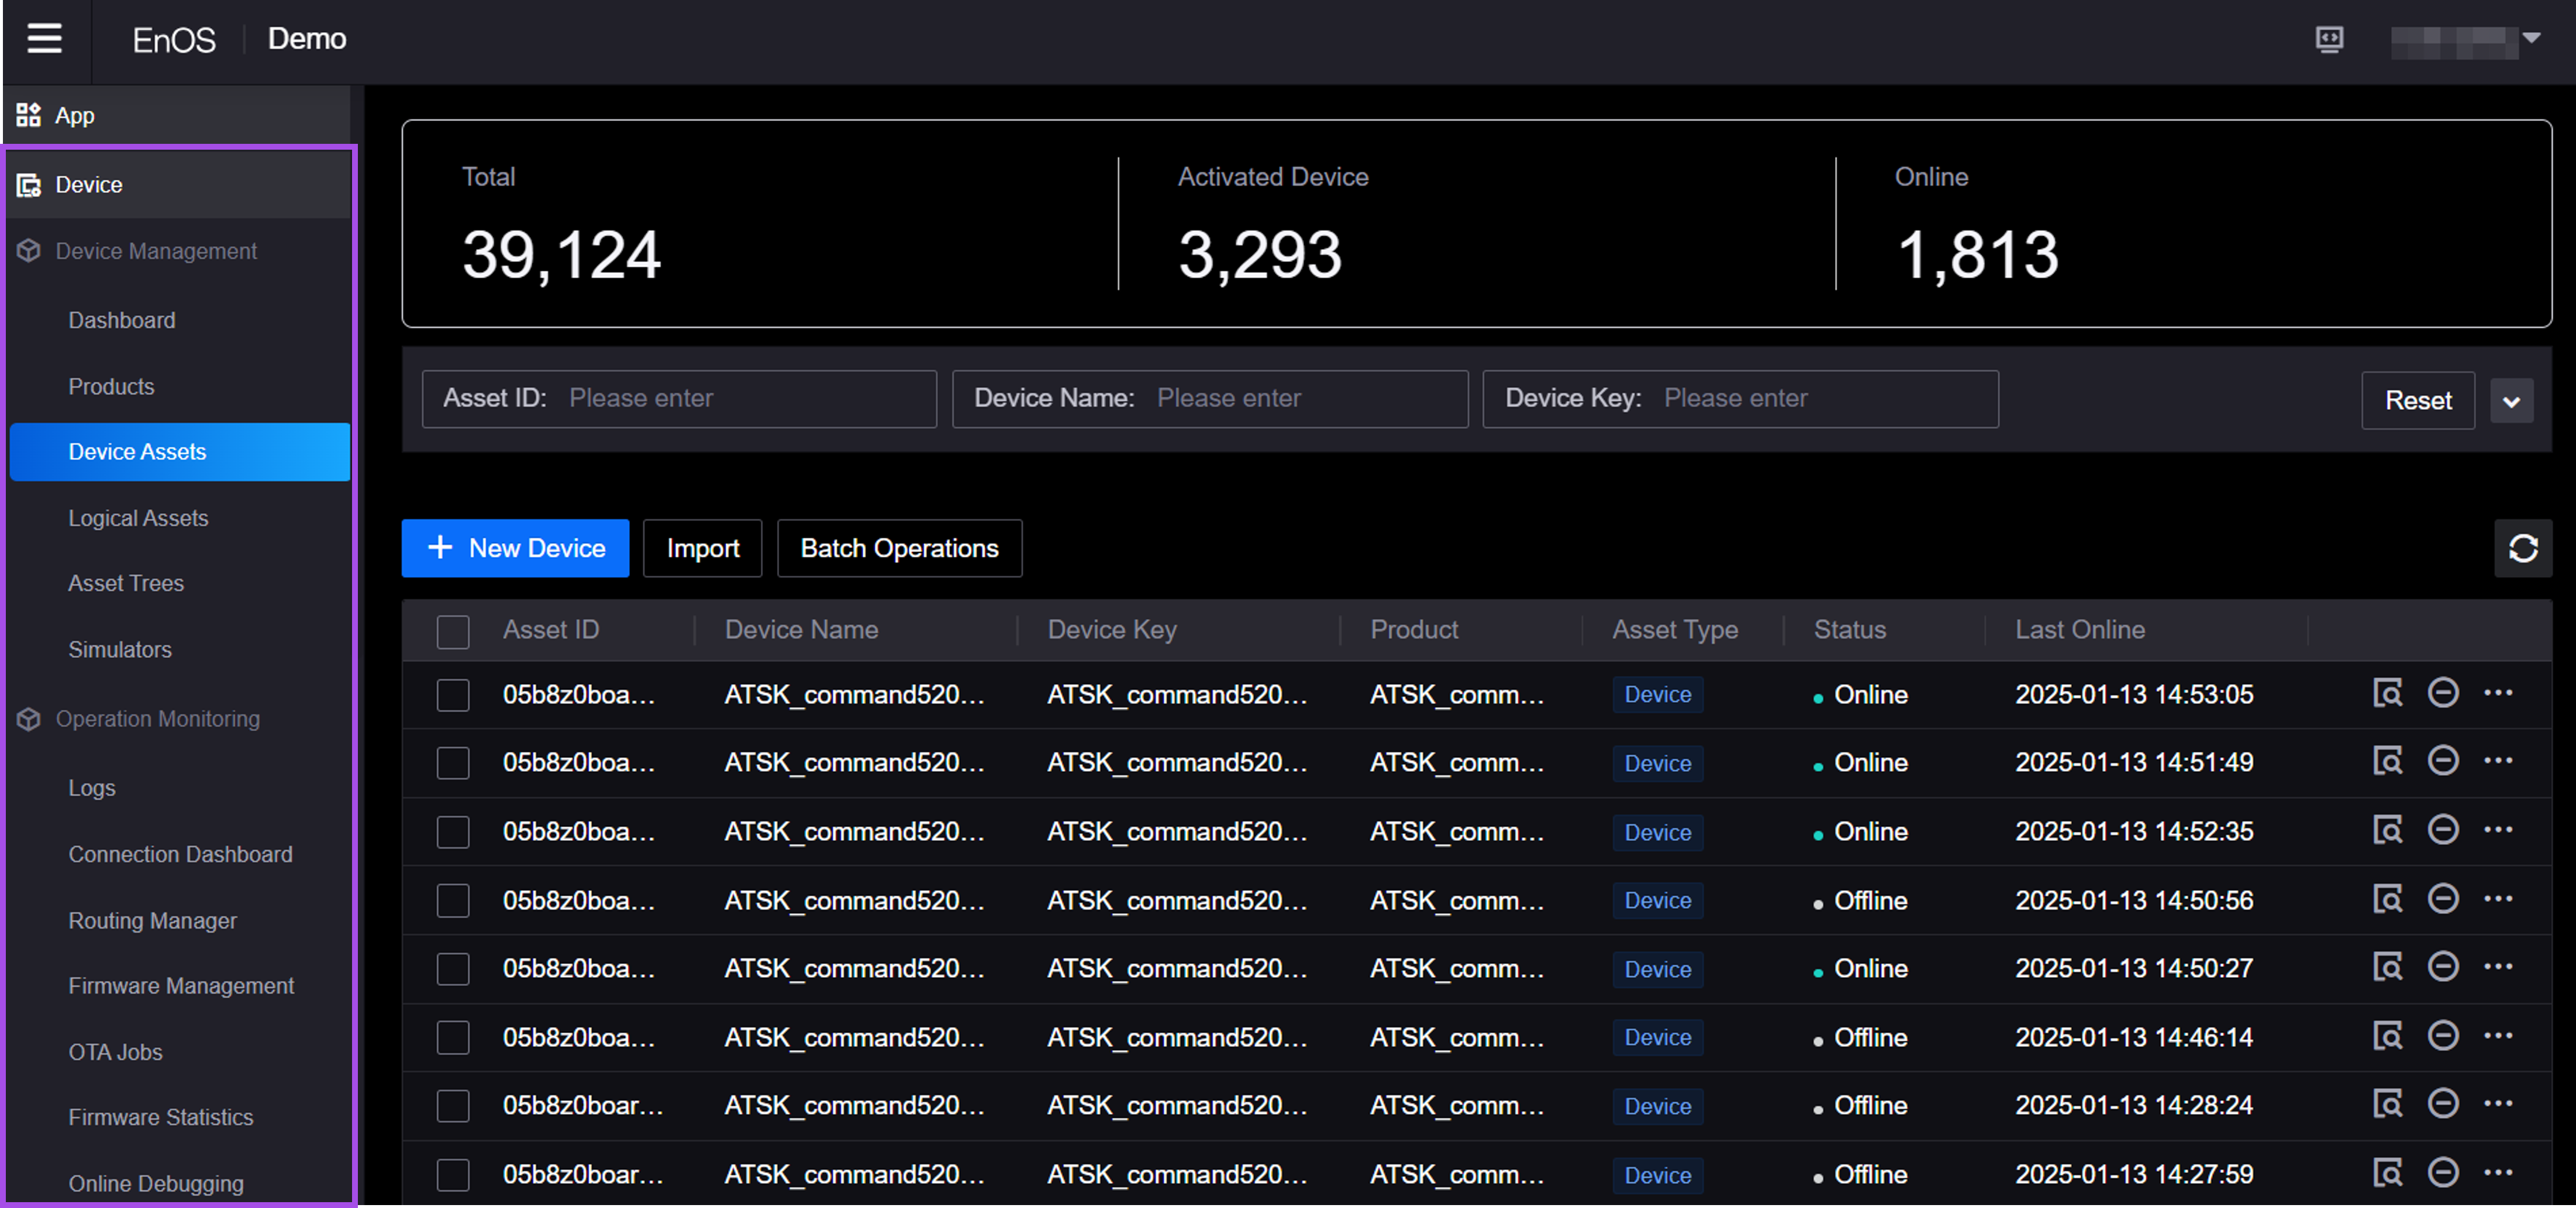Open Products in the sidebar
The image size is (2576, 1208).
click(x=111, y=386)
